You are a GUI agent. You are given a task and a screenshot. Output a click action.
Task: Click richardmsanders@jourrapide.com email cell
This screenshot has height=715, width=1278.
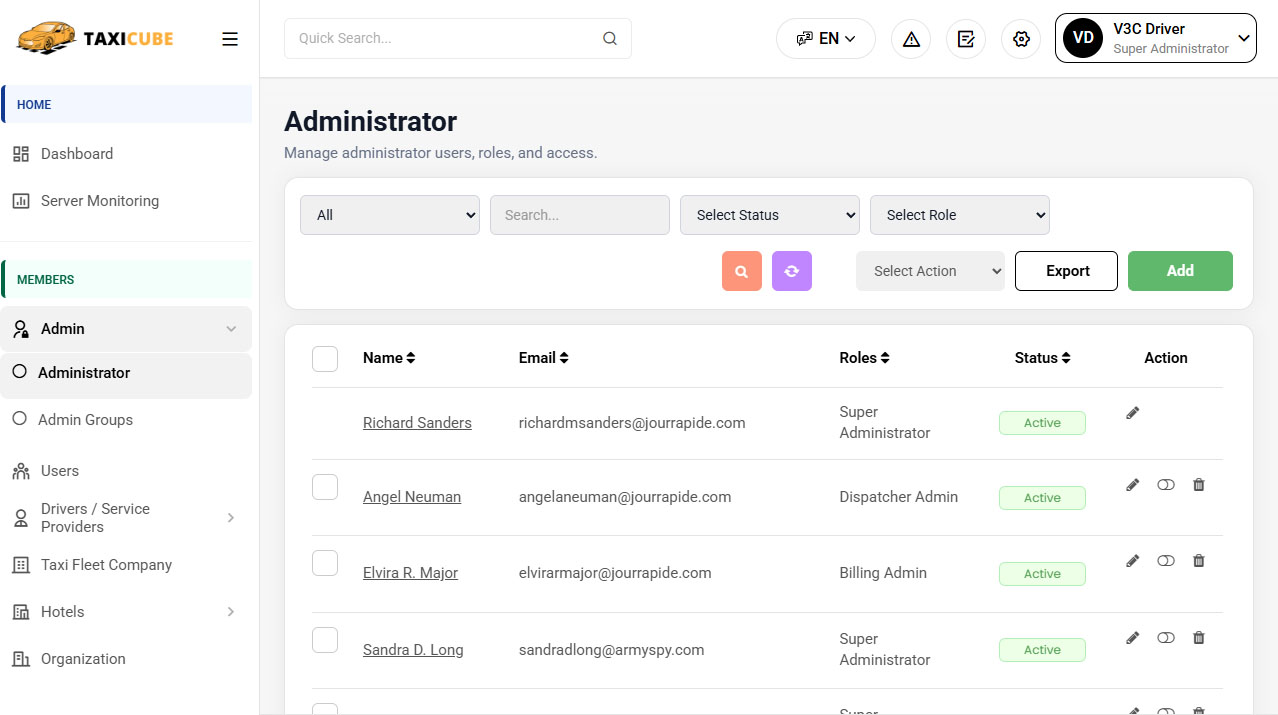click(x=632, y=423)
